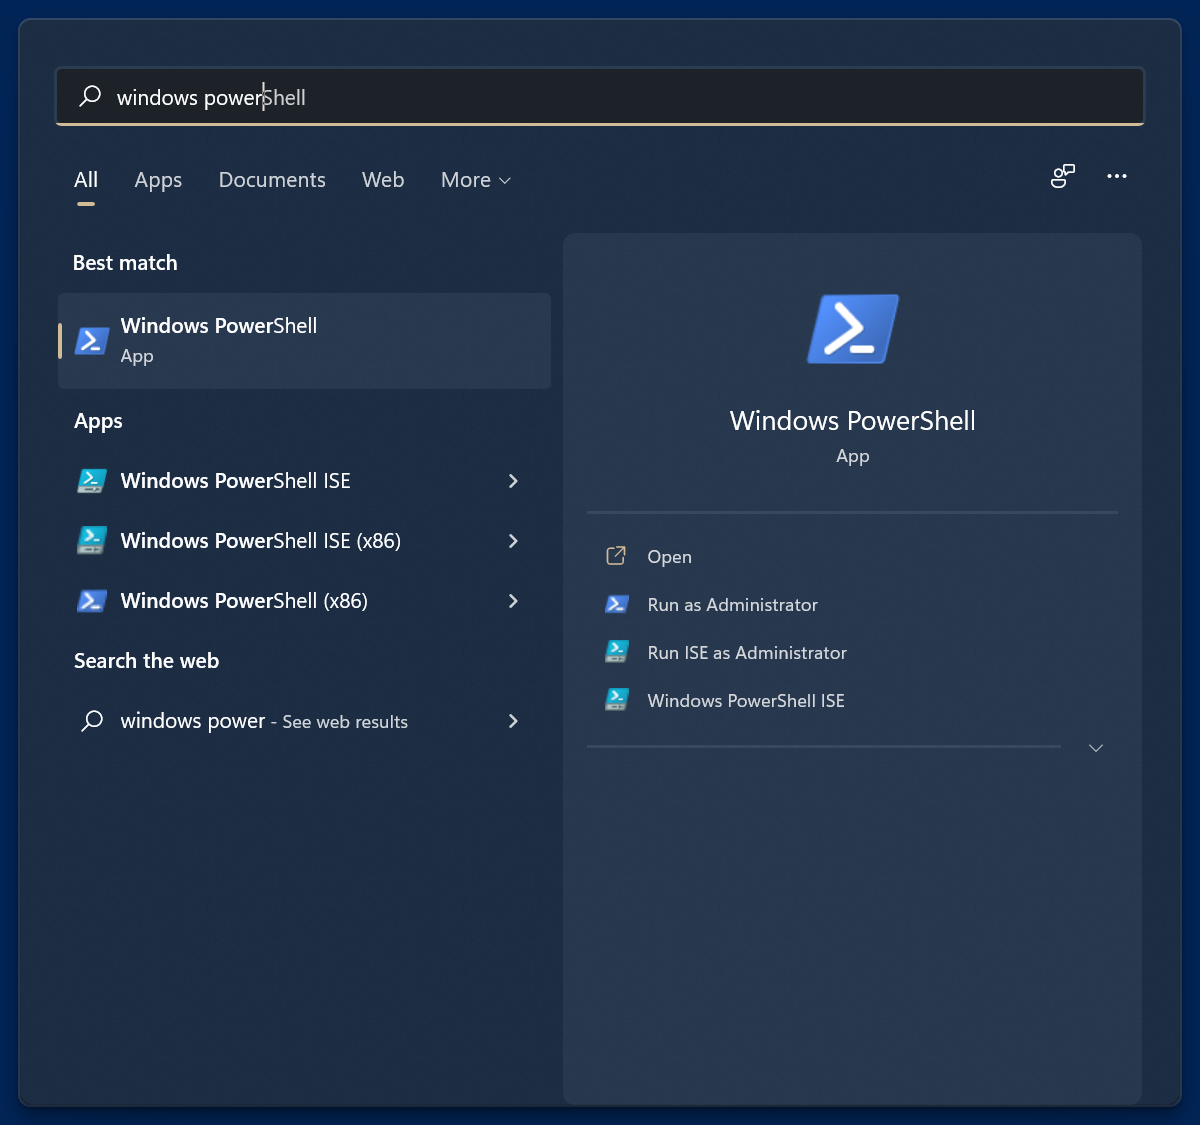The image size is (1200, 1125).
Task: Switch to the Documents tab
Action: [x=272, y=180]
